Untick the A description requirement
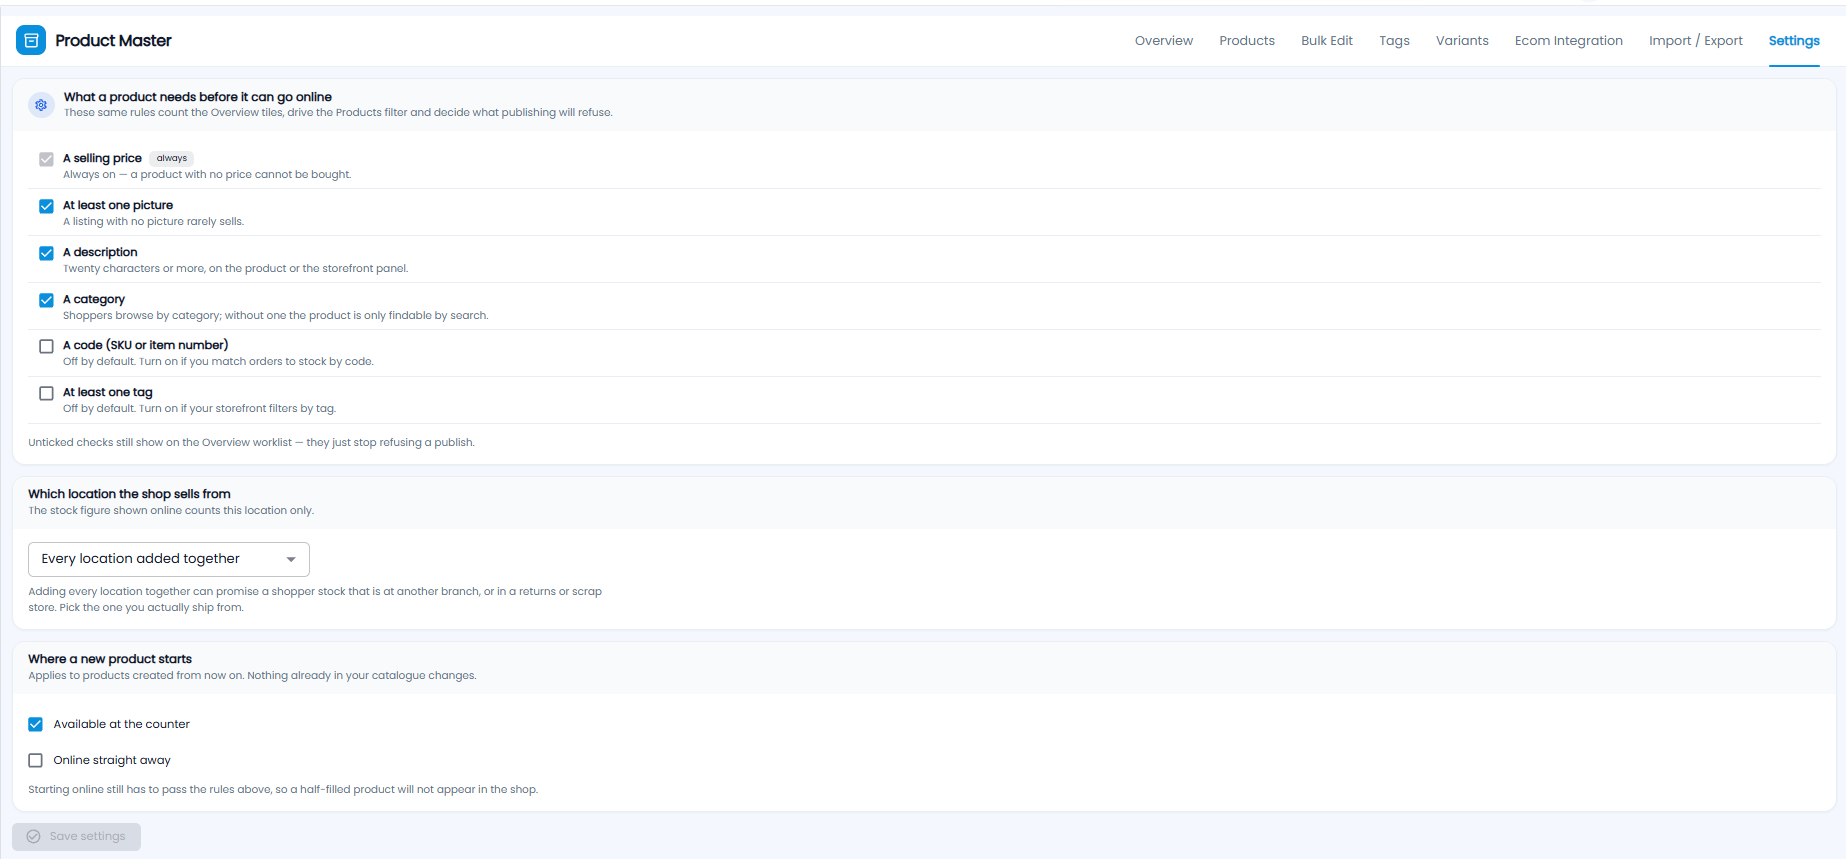 46,253
